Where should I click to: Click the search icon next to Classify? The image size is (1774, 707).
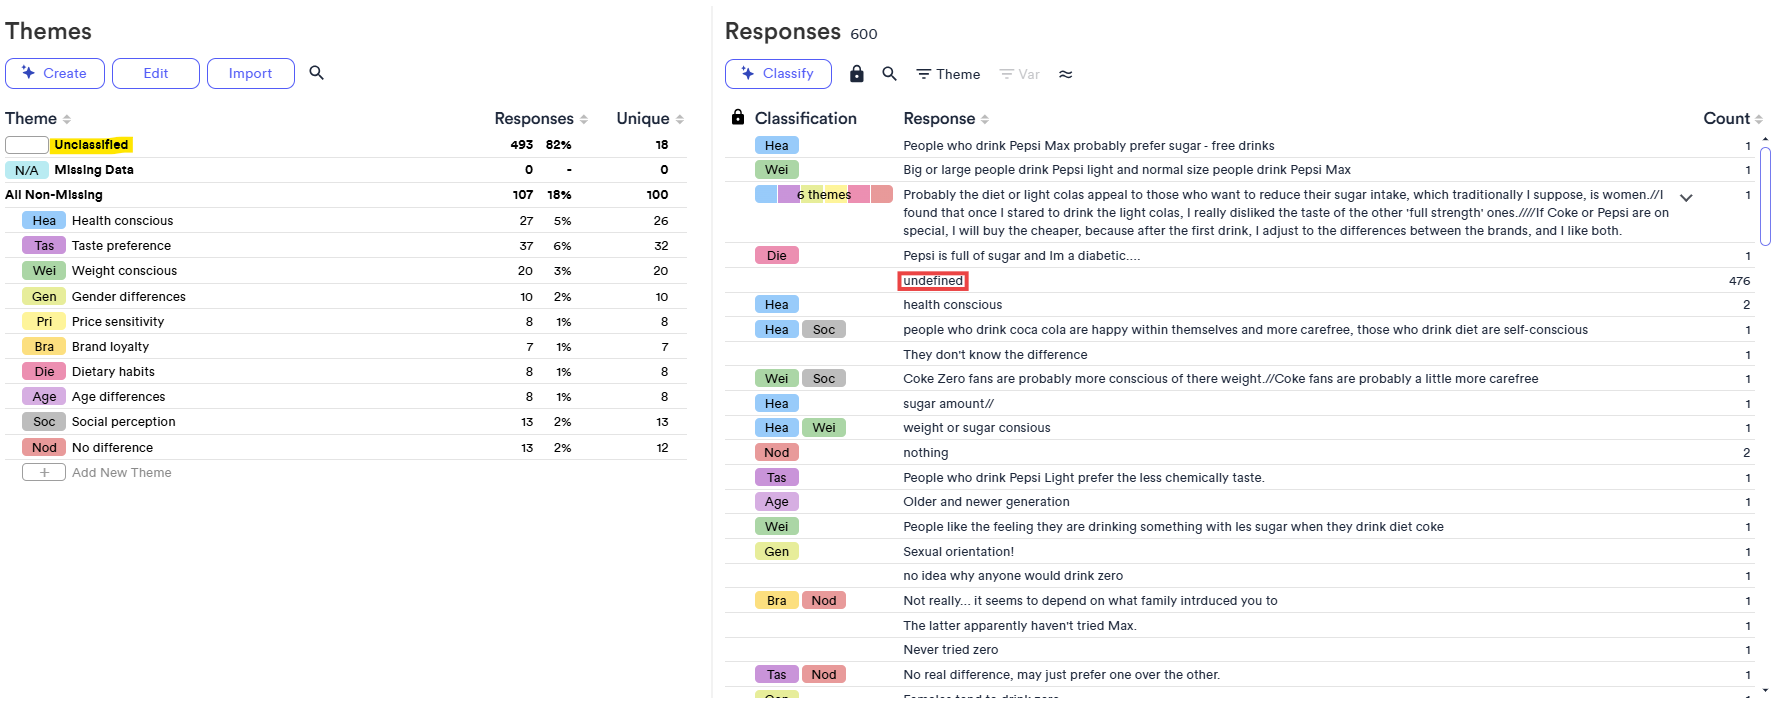point(889,73)
